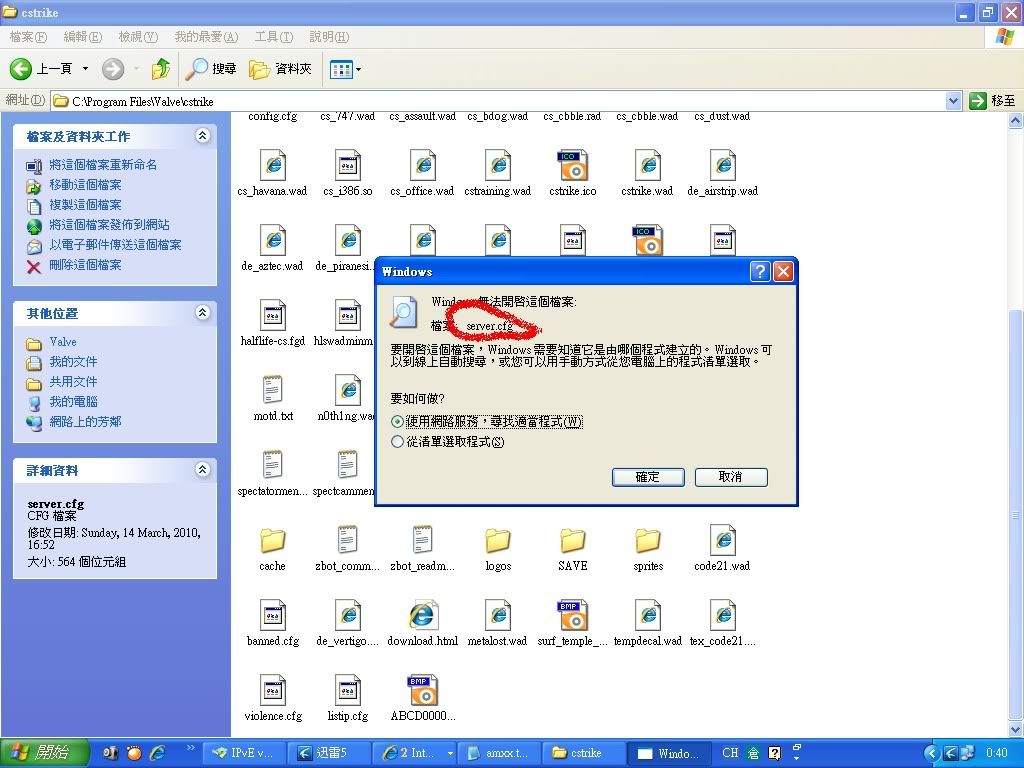Click the 取消 button in dialog
1024x768 pixels.
click(x=731, y=477)
